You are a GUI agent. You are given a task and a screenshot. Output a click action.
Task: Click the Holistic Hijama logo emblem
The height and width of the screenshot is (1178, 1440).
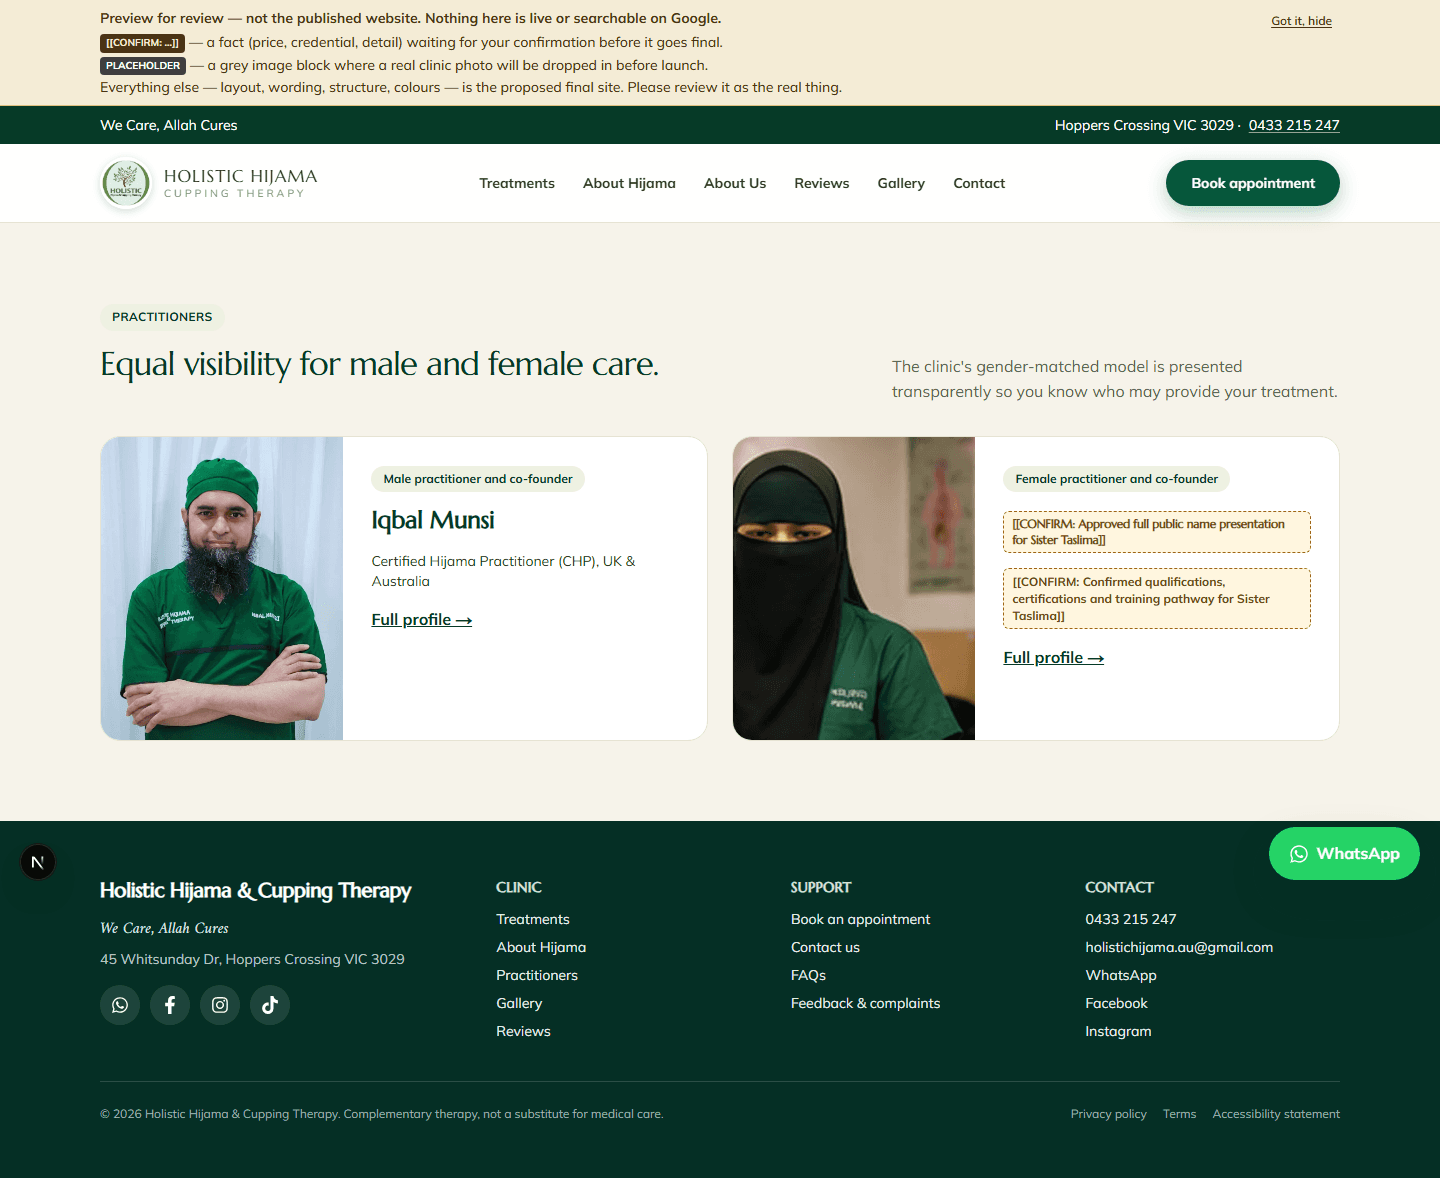click(126, 183)
